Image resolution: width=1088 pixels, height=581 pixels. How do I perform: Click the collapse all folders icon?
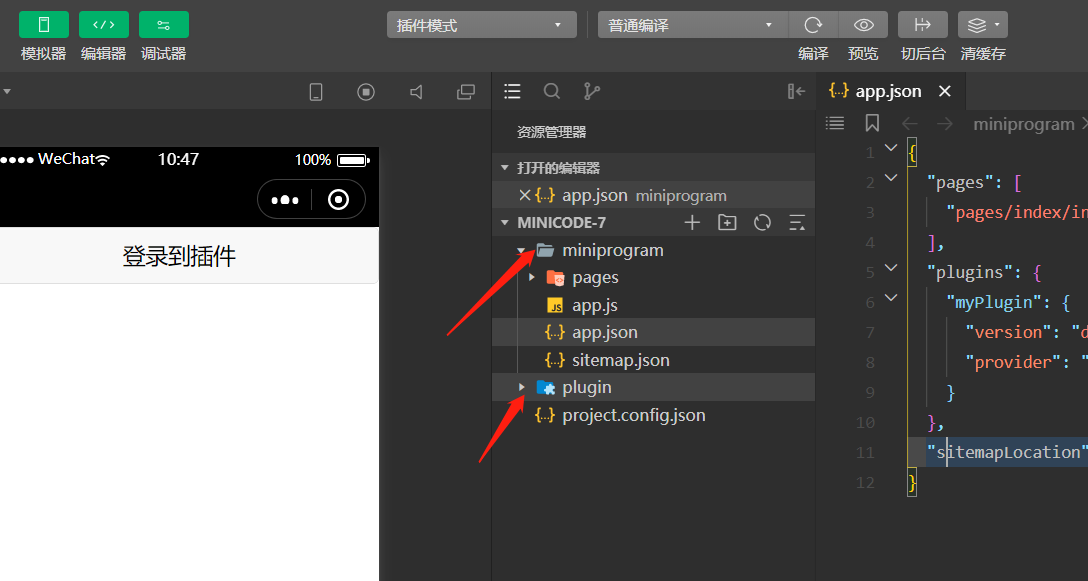click(797, 223)
